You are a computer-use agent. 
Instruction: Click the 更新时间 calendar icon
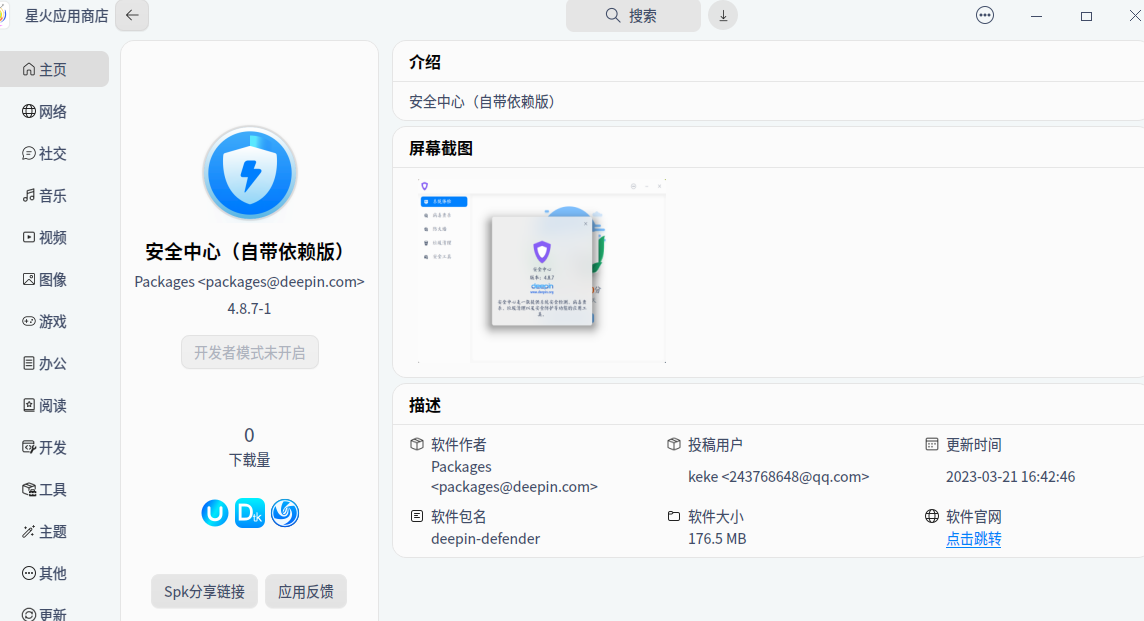pyautogui.click(x=932, y=444)
